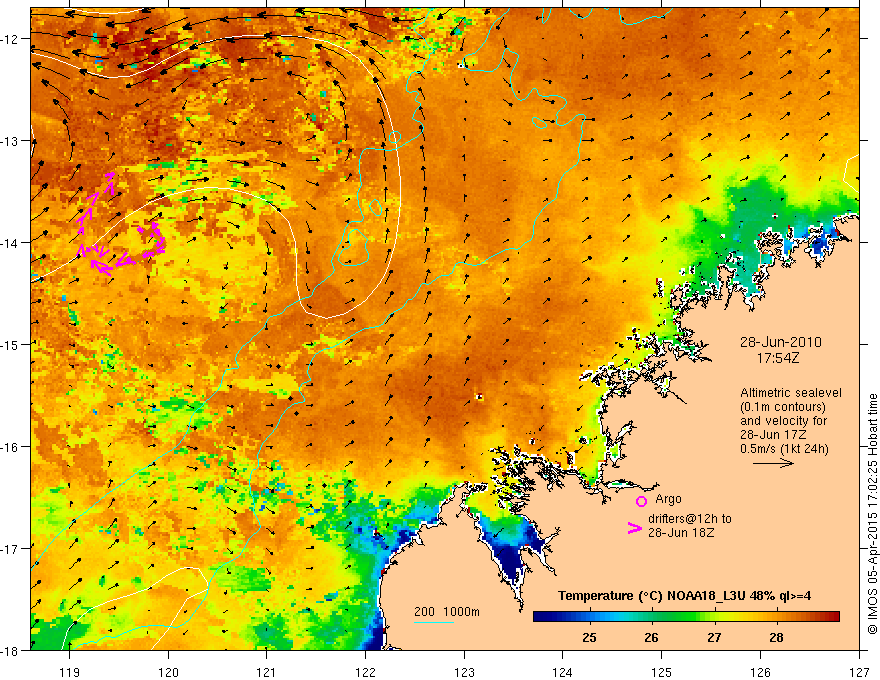Click the latitude axis label -16

pyautogui.click(x=10, y=447)
